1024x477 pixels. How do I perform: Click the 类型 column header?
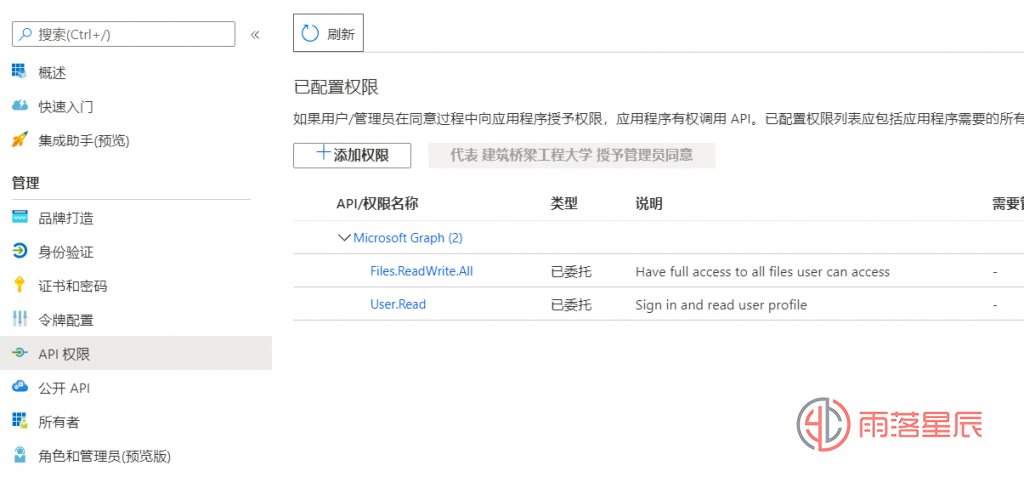coord(564,204)
